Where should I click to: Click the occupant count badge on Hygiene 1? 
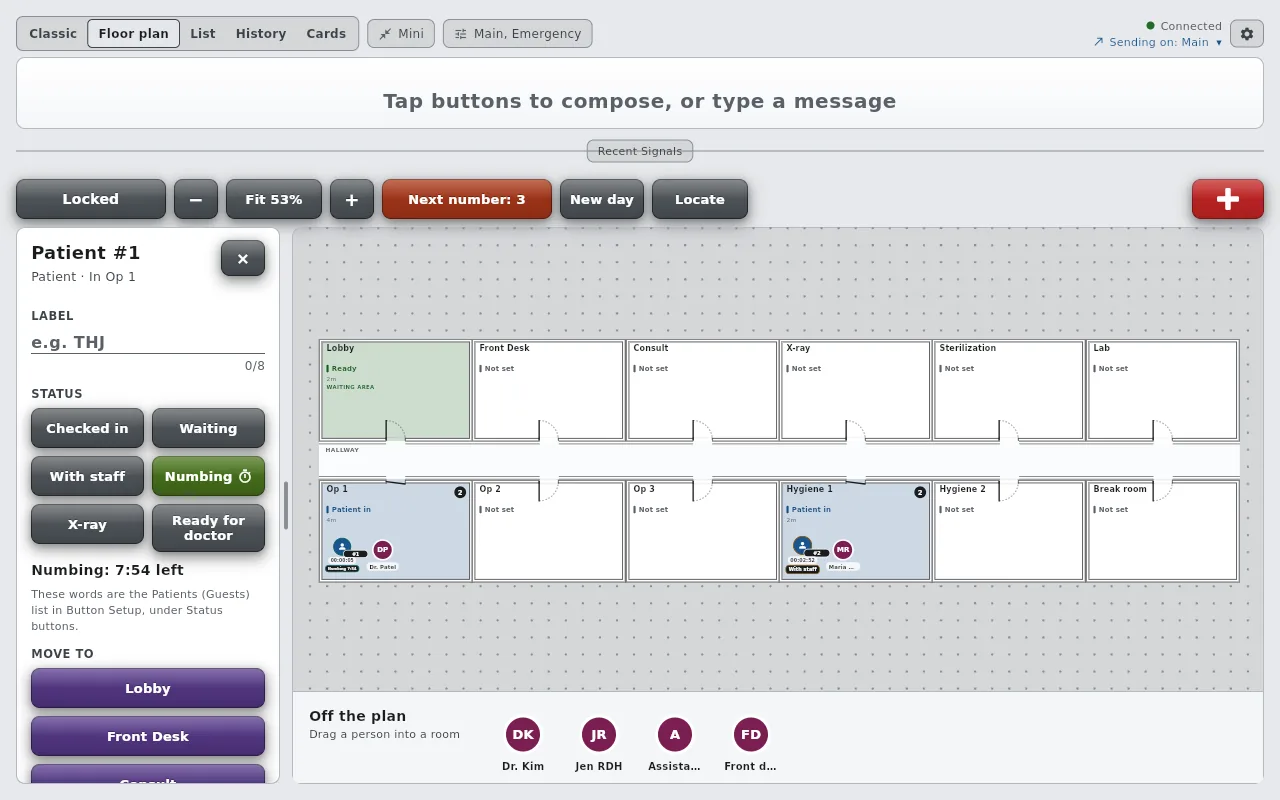920,492
